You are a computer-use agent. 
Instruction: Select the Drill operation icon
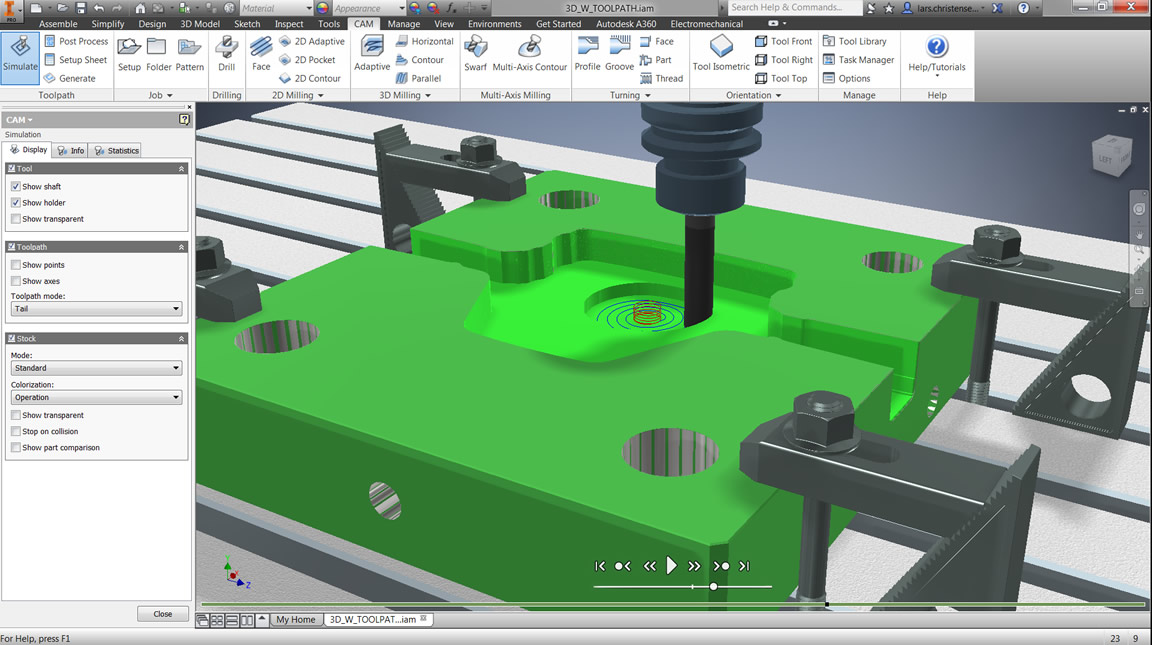tap(227, 55)
